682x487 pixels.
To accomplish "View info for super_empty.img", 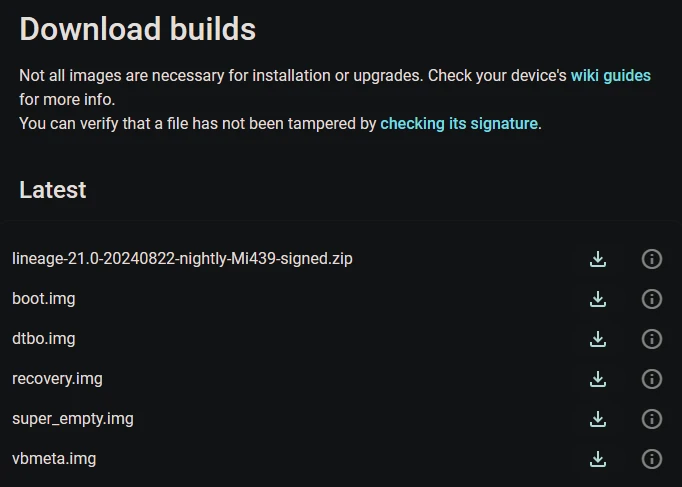I will coord(651,419).
